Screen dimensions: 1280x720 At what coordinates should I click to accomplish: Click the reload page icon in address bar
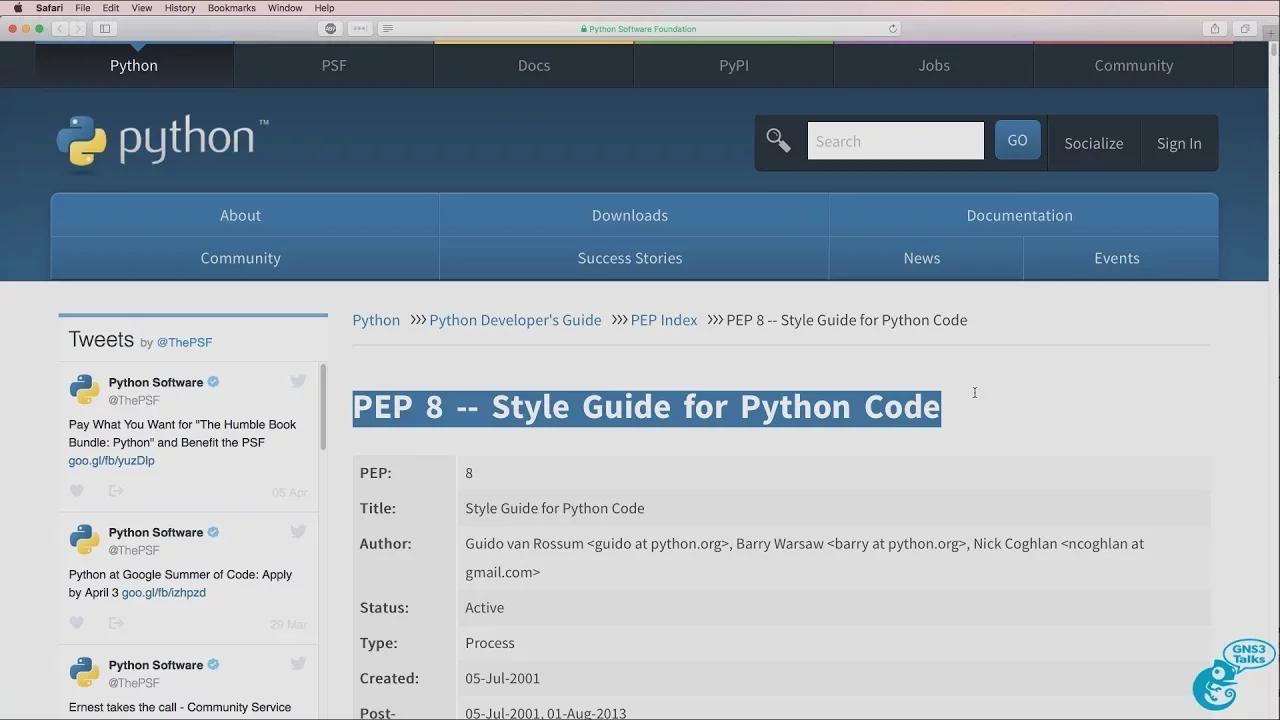point(892,29)
